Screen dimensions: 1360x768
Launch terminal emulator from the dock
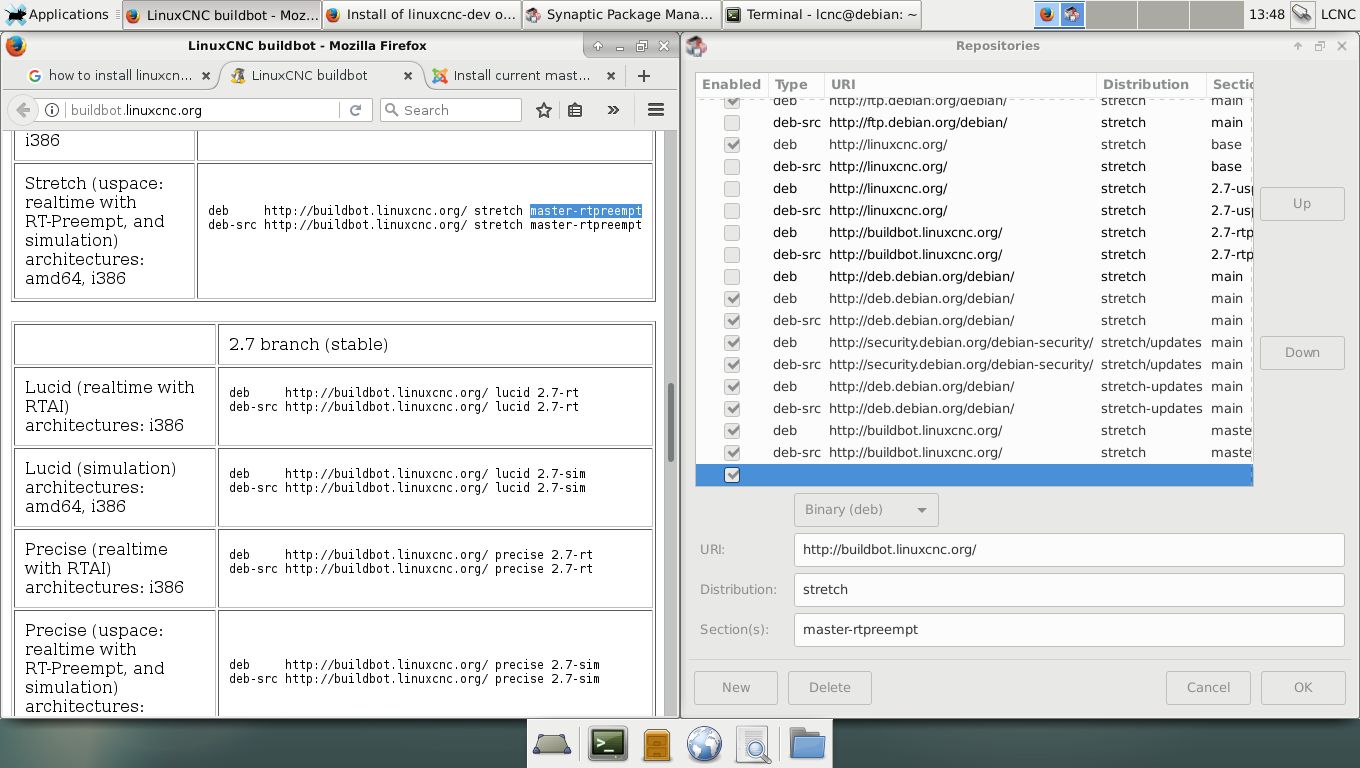(x=608, y=743)
